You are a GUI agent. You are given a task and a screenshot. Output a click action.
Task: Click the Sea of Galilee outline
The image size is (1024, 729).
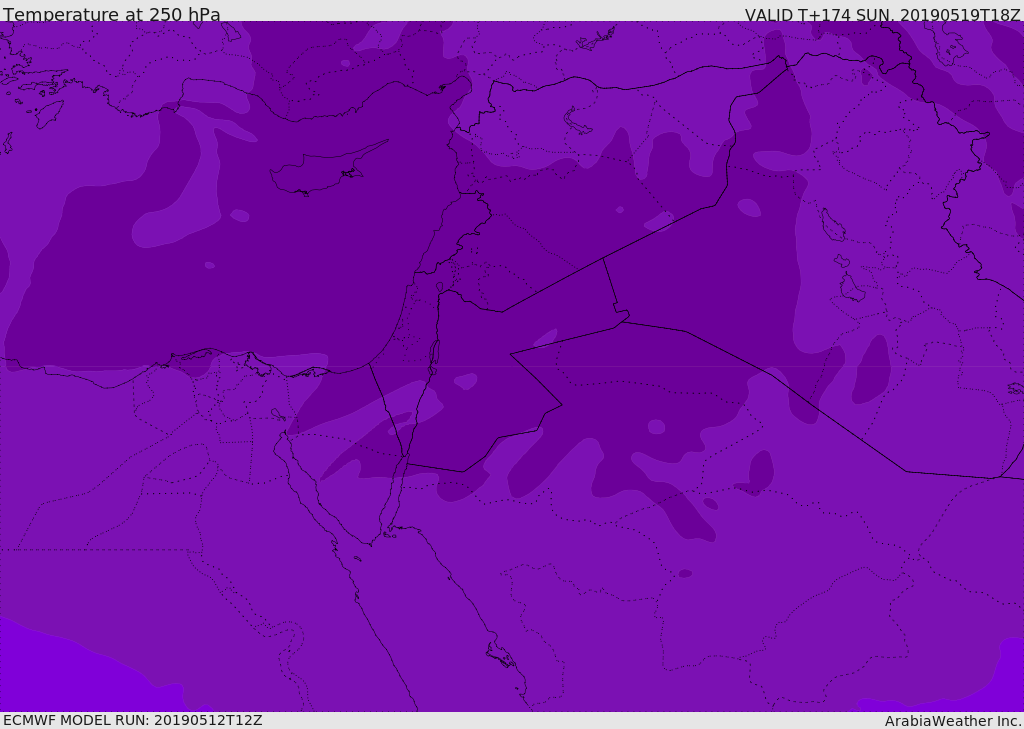tap(439, 287)
